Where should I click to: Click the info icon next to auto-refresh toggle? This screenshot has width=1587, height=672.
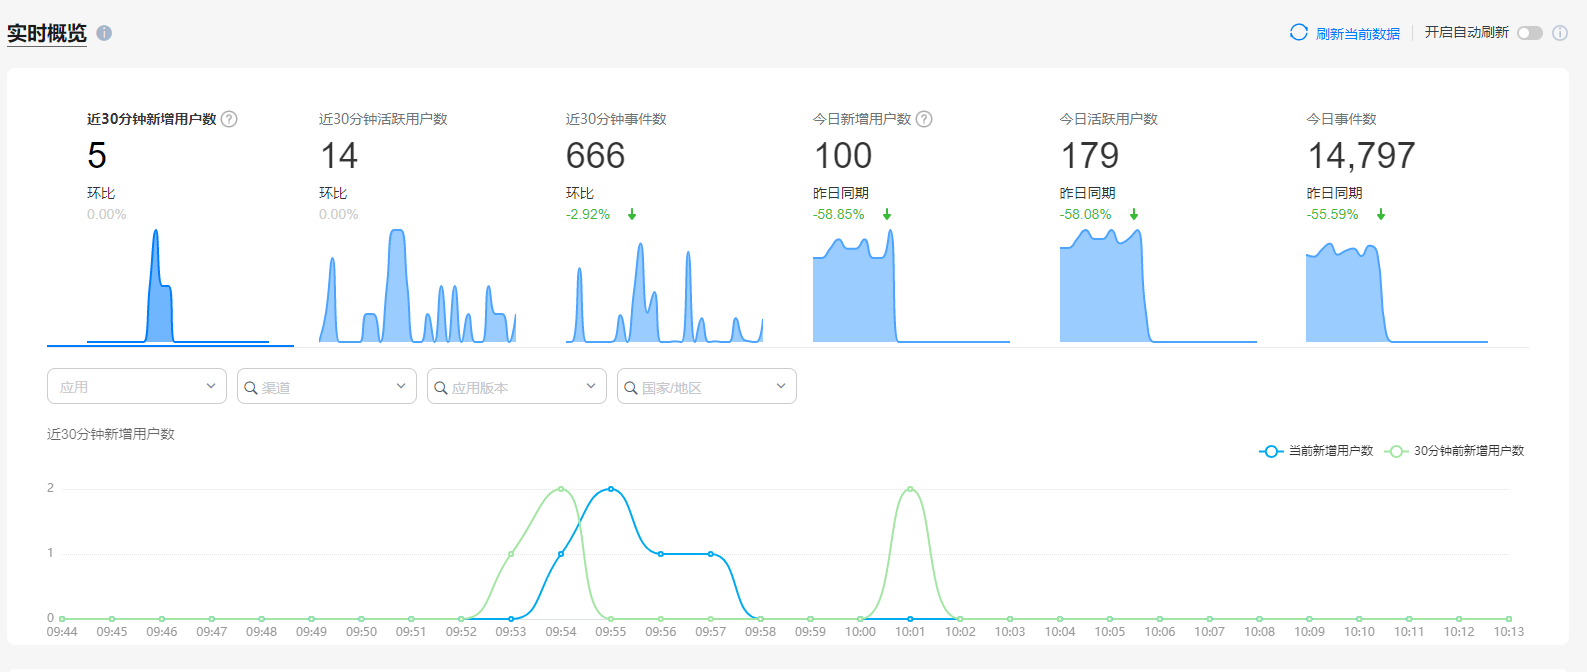1559,33
